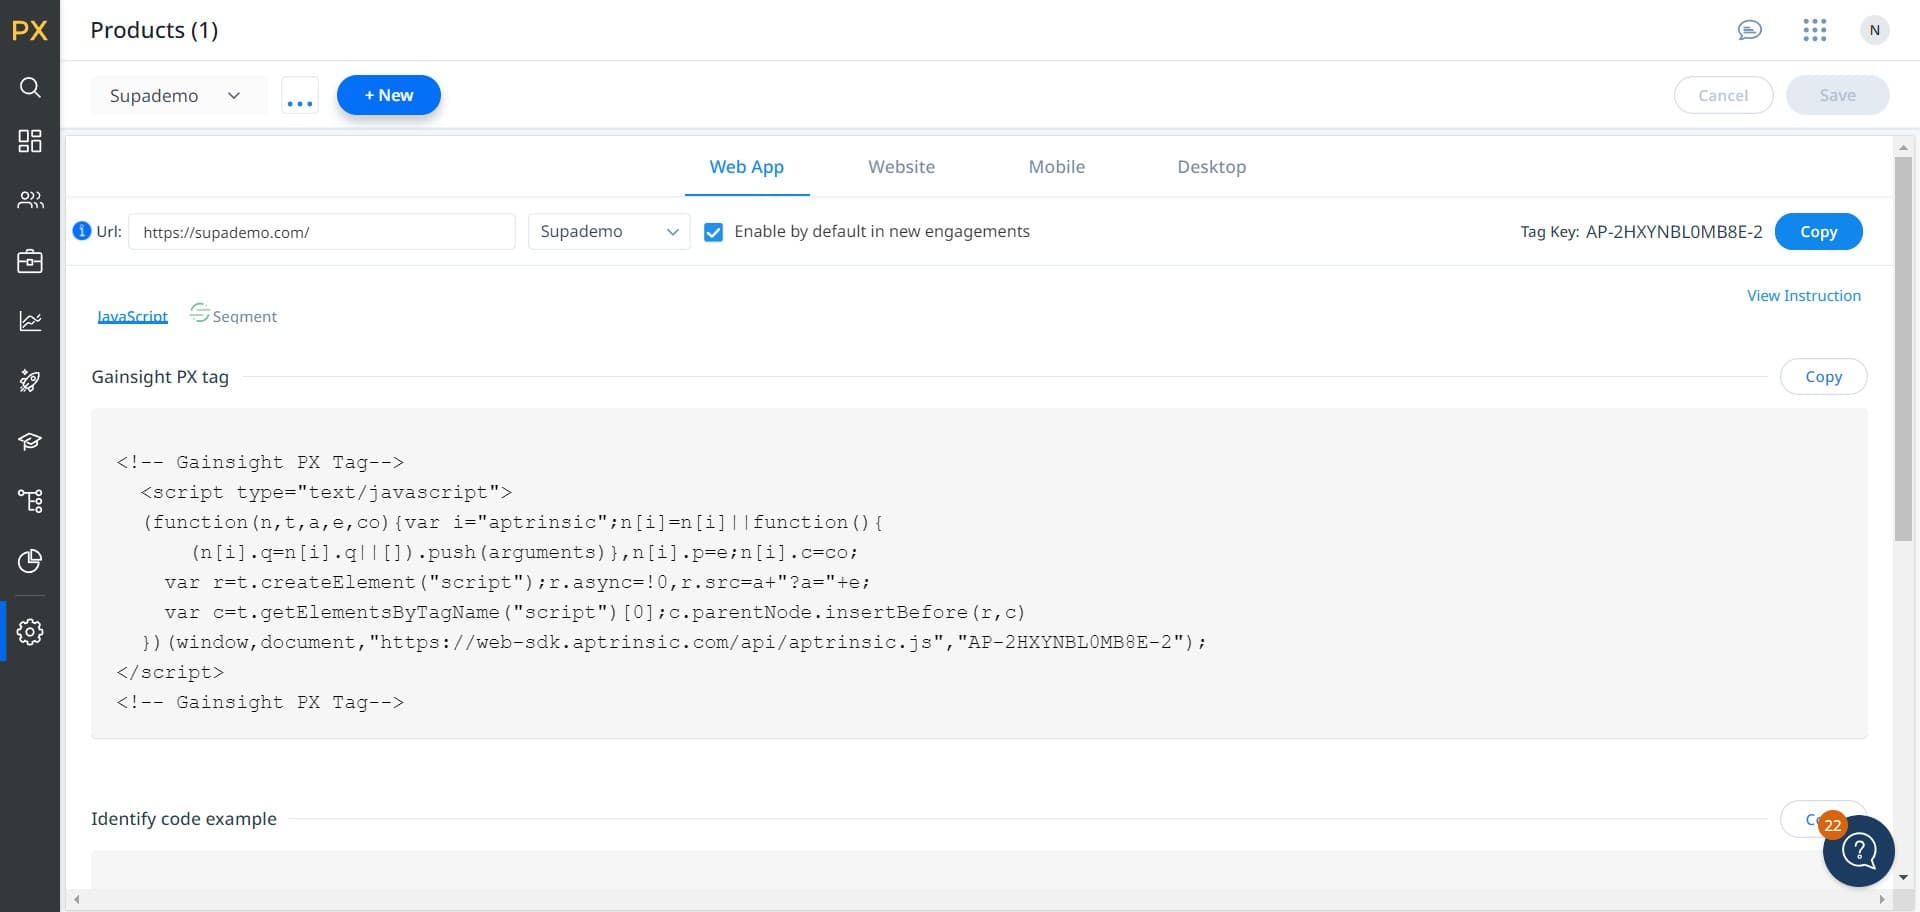
Task: Click the chat messages icon in the header
Action: click(1749, 30)
